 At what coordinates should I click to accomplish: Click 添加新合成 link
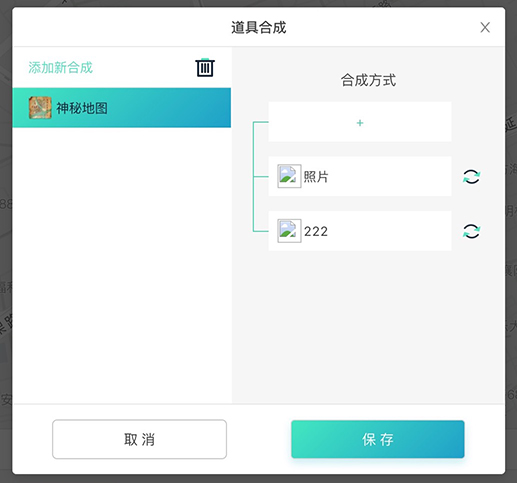click(x=60, y=68)
